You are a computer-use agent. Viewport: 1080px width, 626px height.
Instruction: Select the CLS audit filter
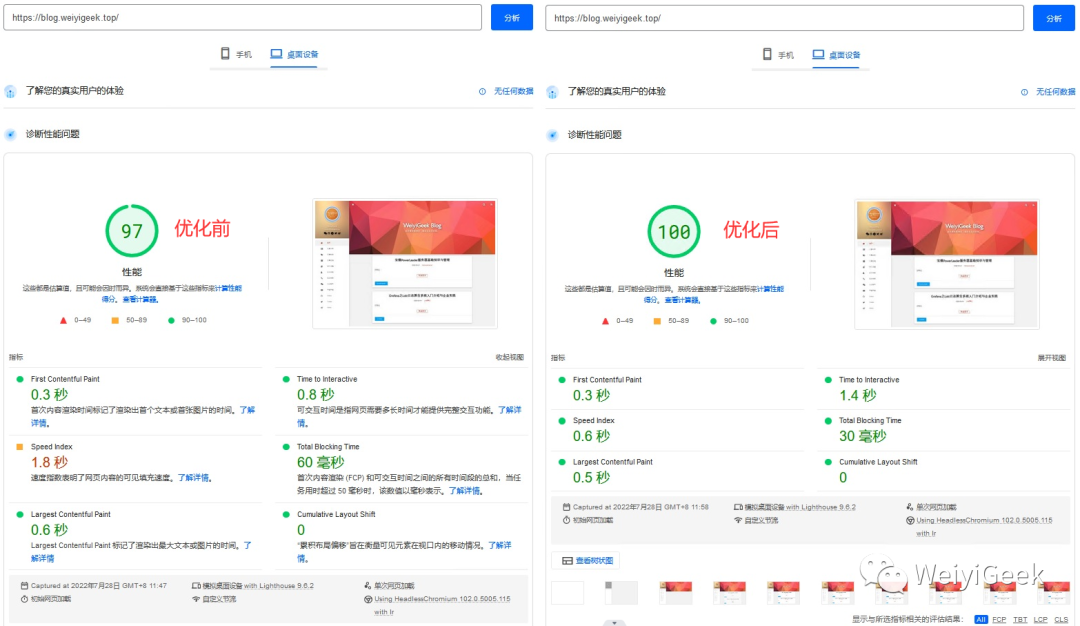click(x=1061, y=620)
